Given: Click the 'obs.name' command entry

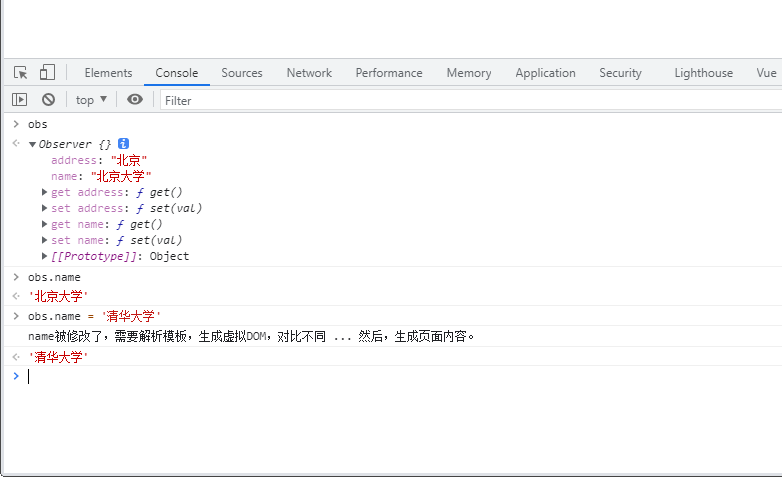Looking at the screenshot, I should click(54, 277).
